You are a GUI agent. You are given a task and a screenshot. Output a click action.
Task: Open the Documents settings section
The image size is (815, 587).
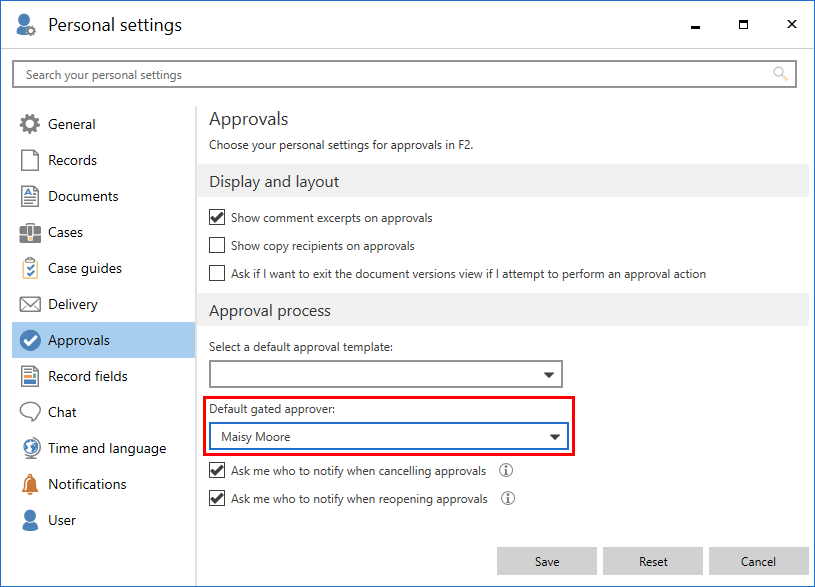click(x=103, y=196)
